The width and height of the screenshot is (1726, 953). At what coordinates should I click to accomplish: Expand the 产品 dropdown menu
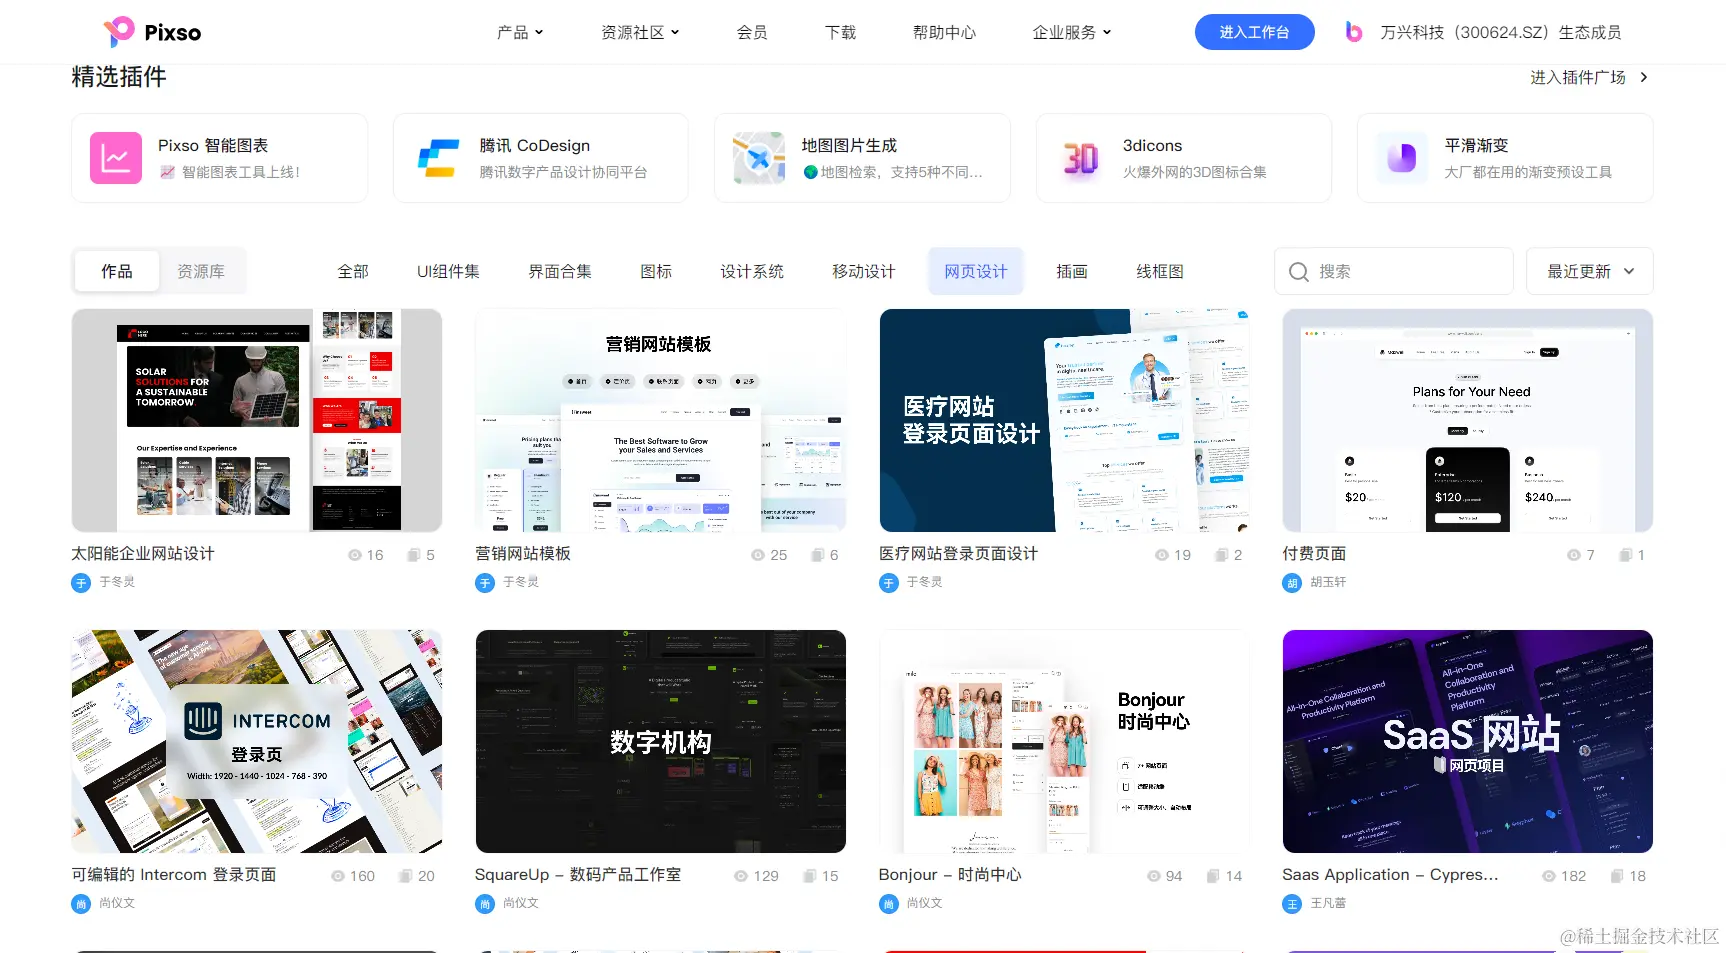(520, 31)
